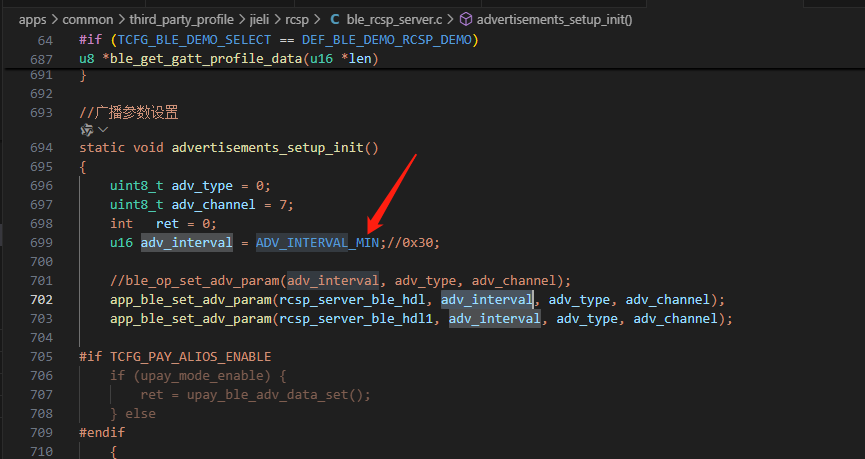Click uint8_t type on line 696
The height and width of the screenshot is (459, 865).
[136, 186]
